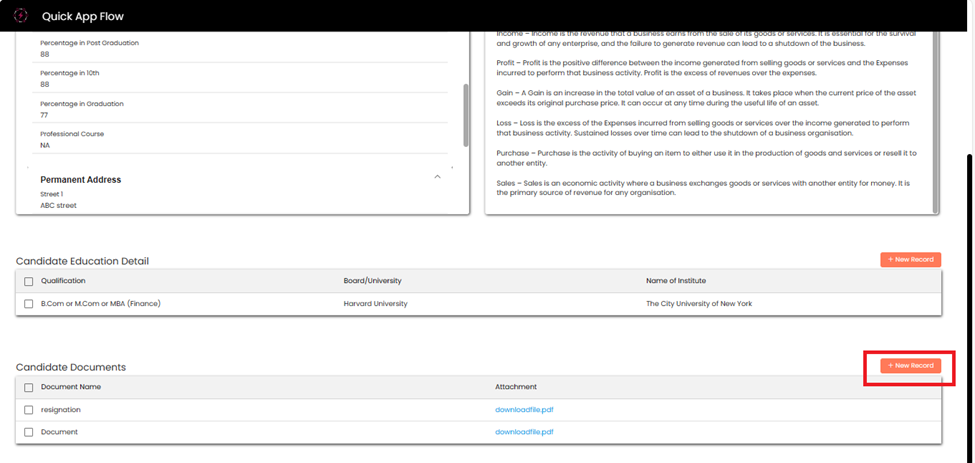Click the candidate details panel scrollbar

[x=465, y=115]
